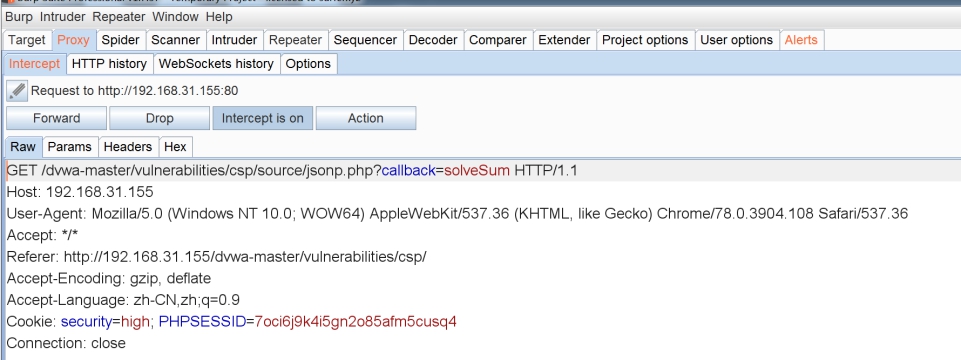Select the Proxy tab

pyautogui.click(x=74, y=40)
